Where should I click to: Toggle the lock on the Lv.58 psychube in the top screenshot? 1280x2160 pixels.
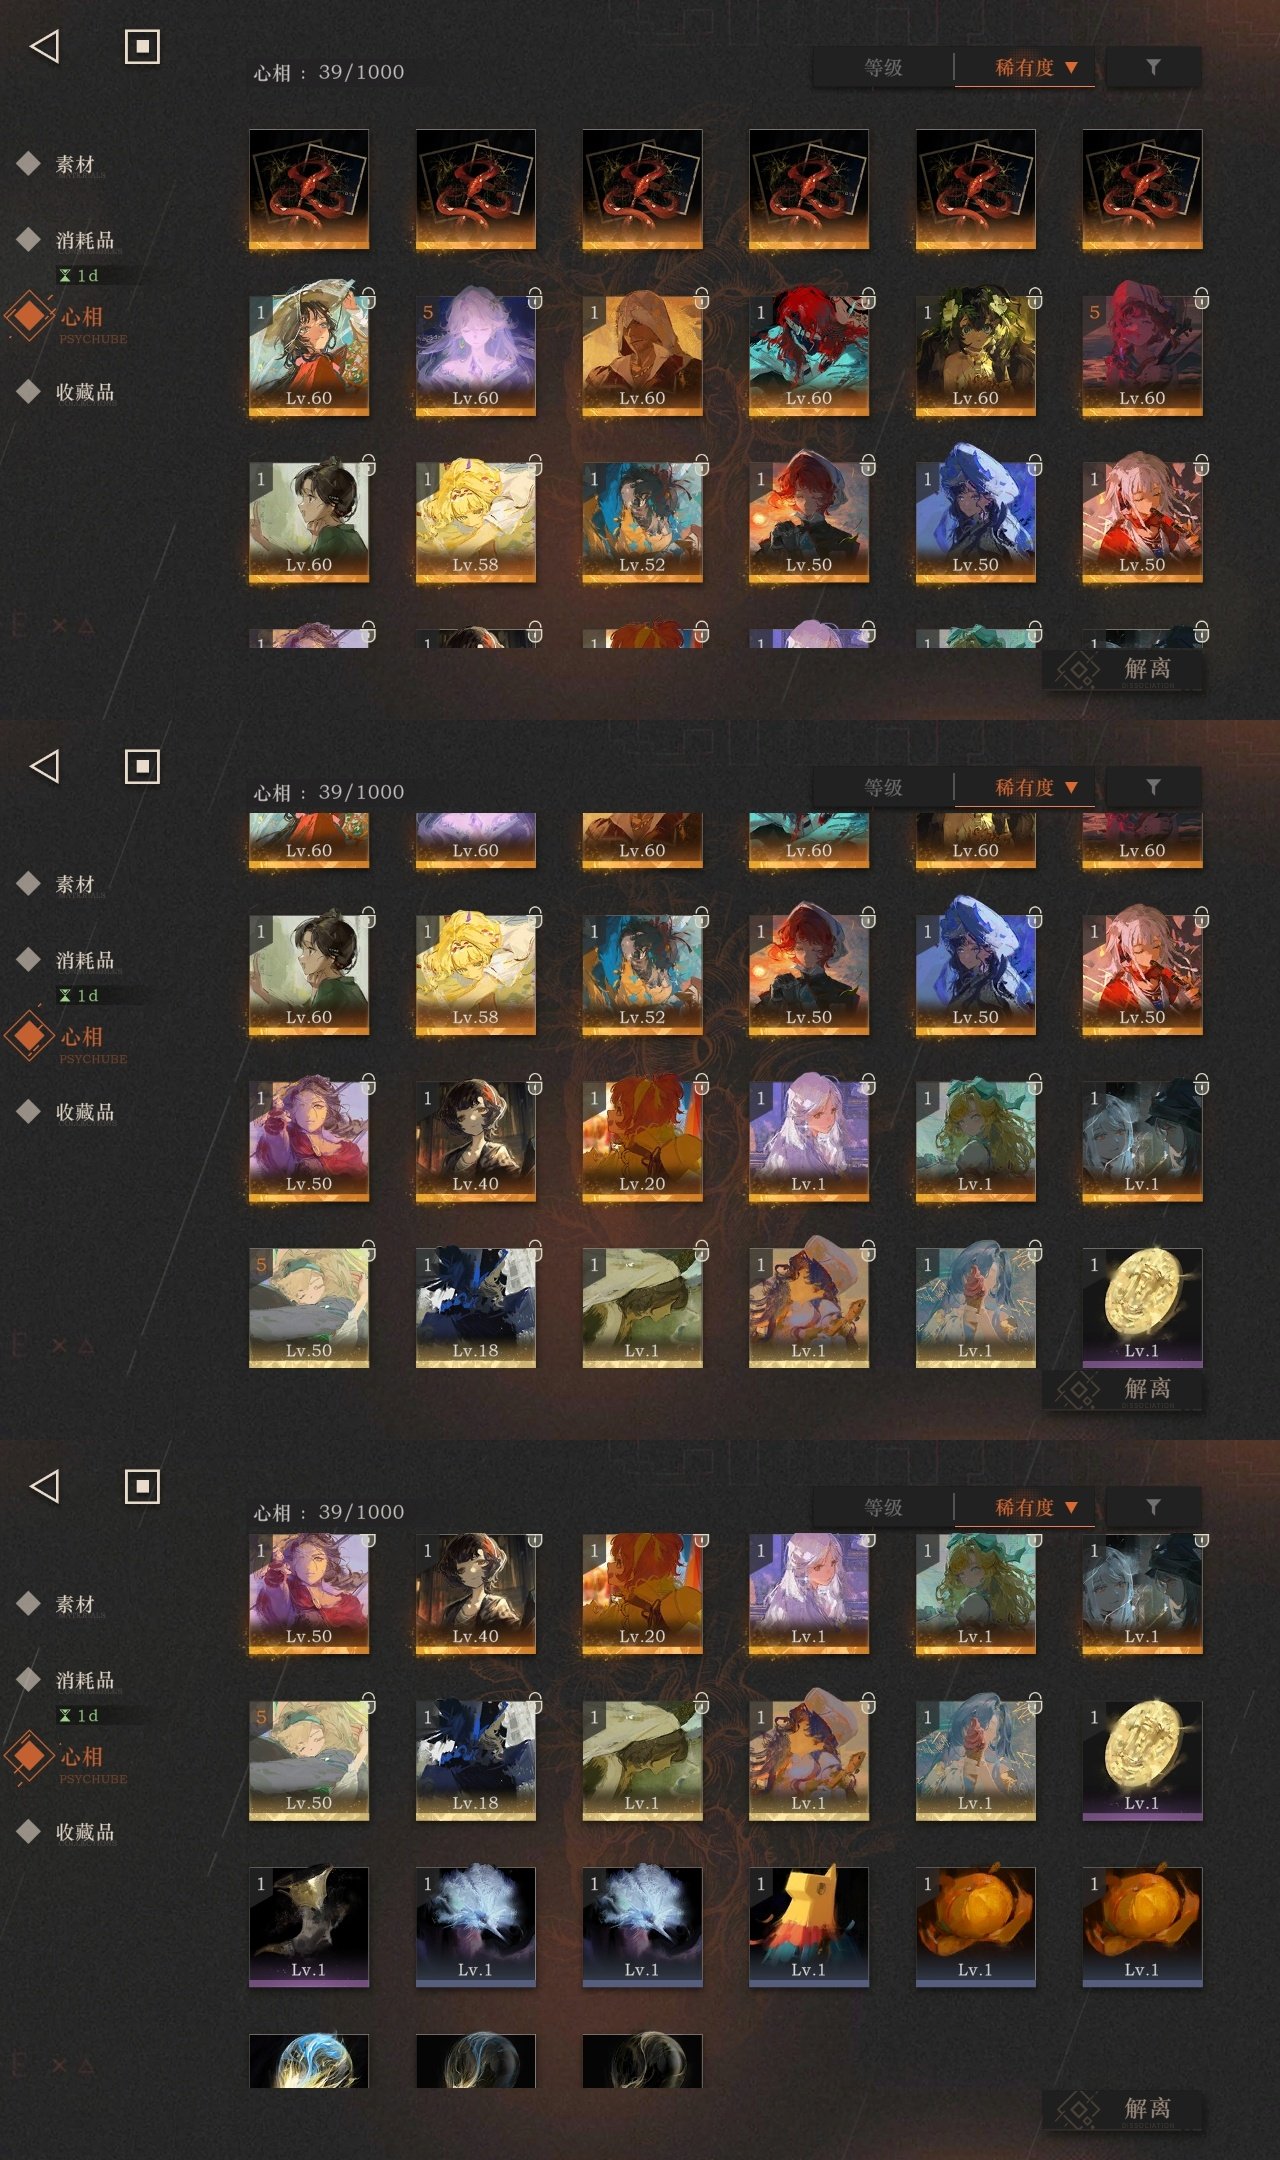(x=535, y=465)
